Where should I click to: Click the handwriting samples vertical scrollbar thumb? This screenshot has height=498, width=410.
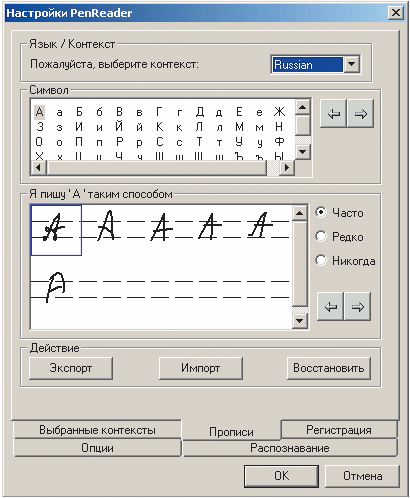coord(299,263)
